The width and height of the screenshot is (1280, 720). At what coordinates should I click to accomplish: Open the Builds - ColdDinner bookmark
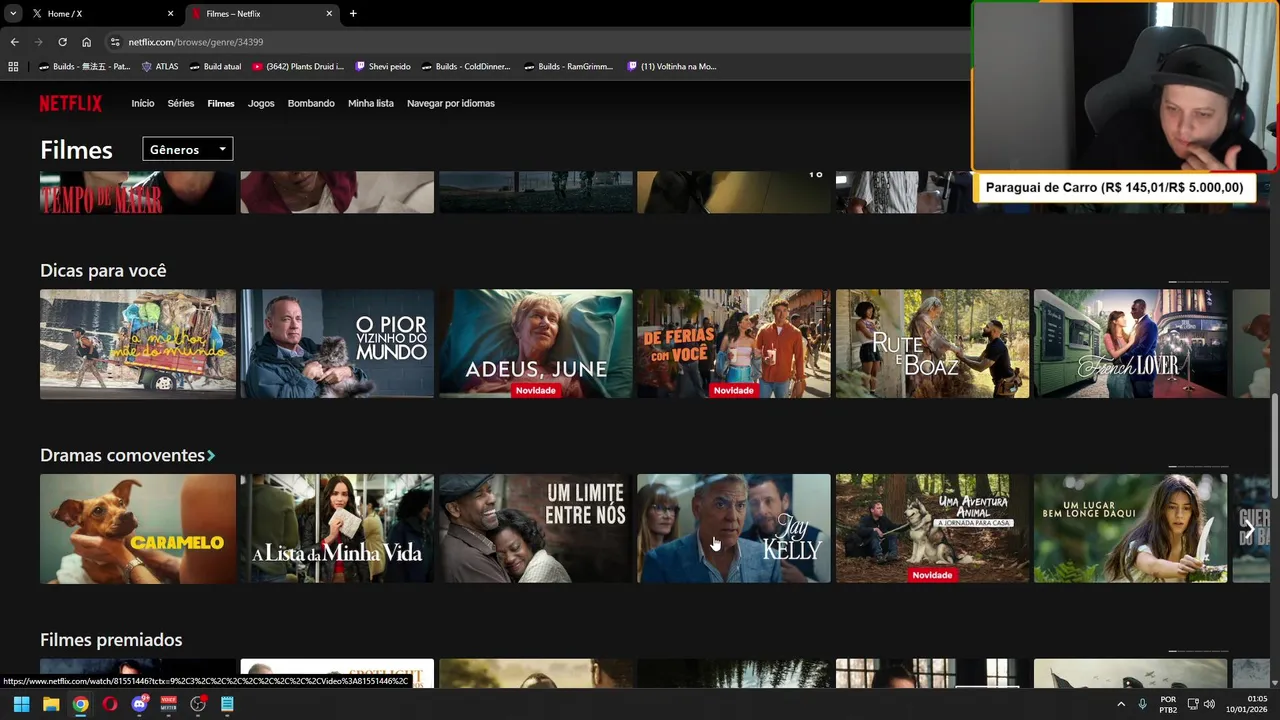pyautogui.click(x=466, y=67)
